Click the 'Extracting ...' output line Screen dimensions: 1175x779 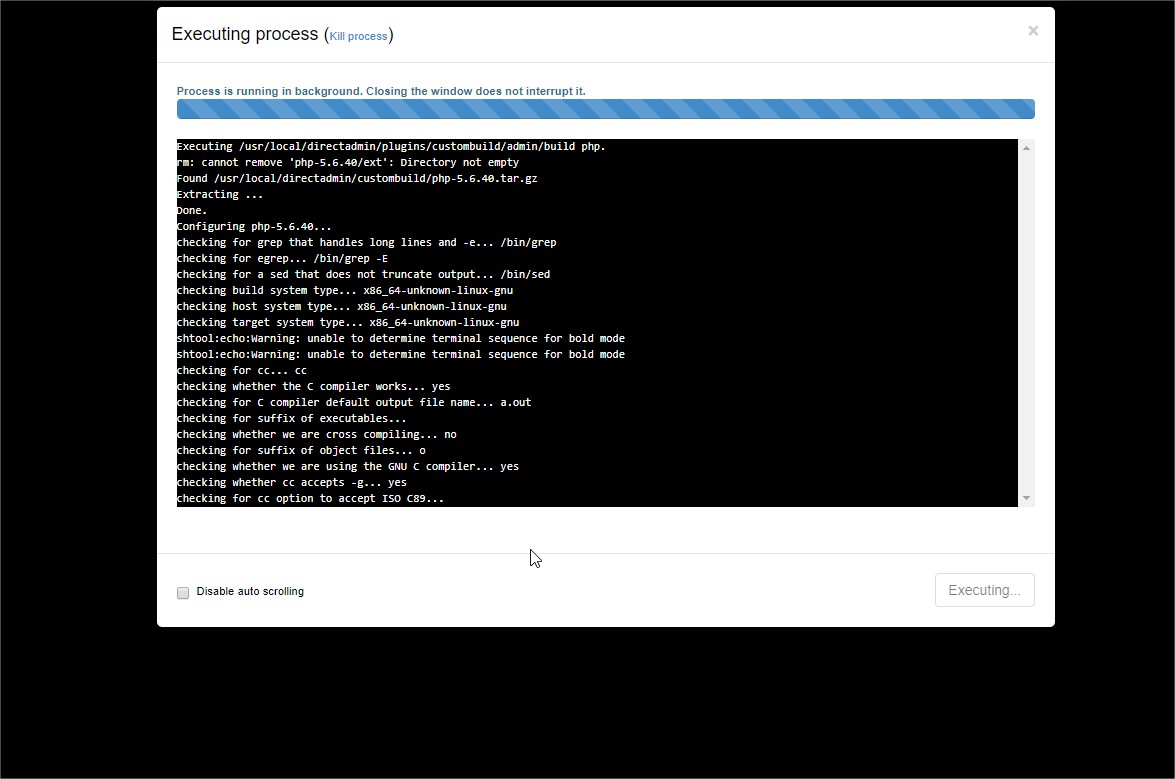(x=220, y=195)
